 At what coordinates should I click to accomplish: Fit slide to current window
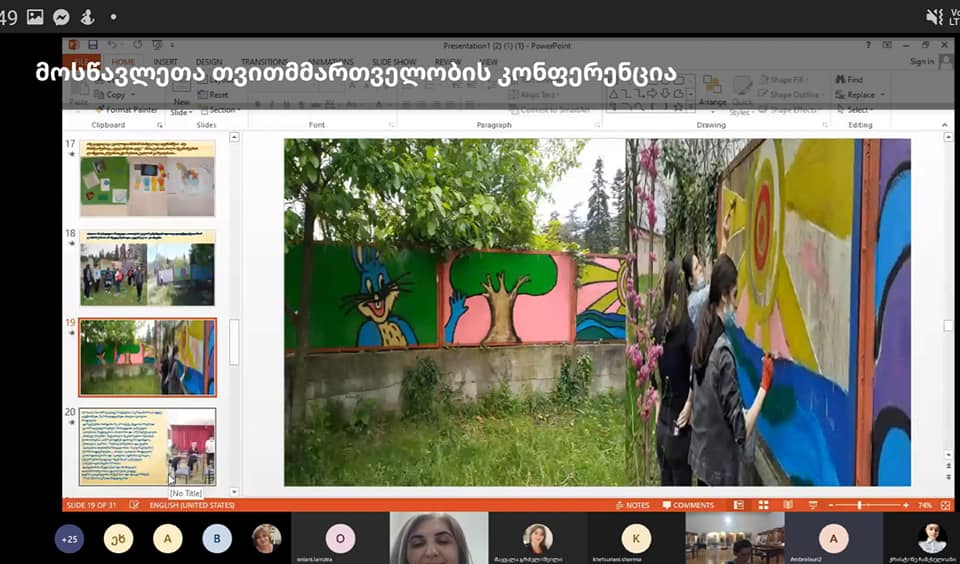tap(946, 505)
